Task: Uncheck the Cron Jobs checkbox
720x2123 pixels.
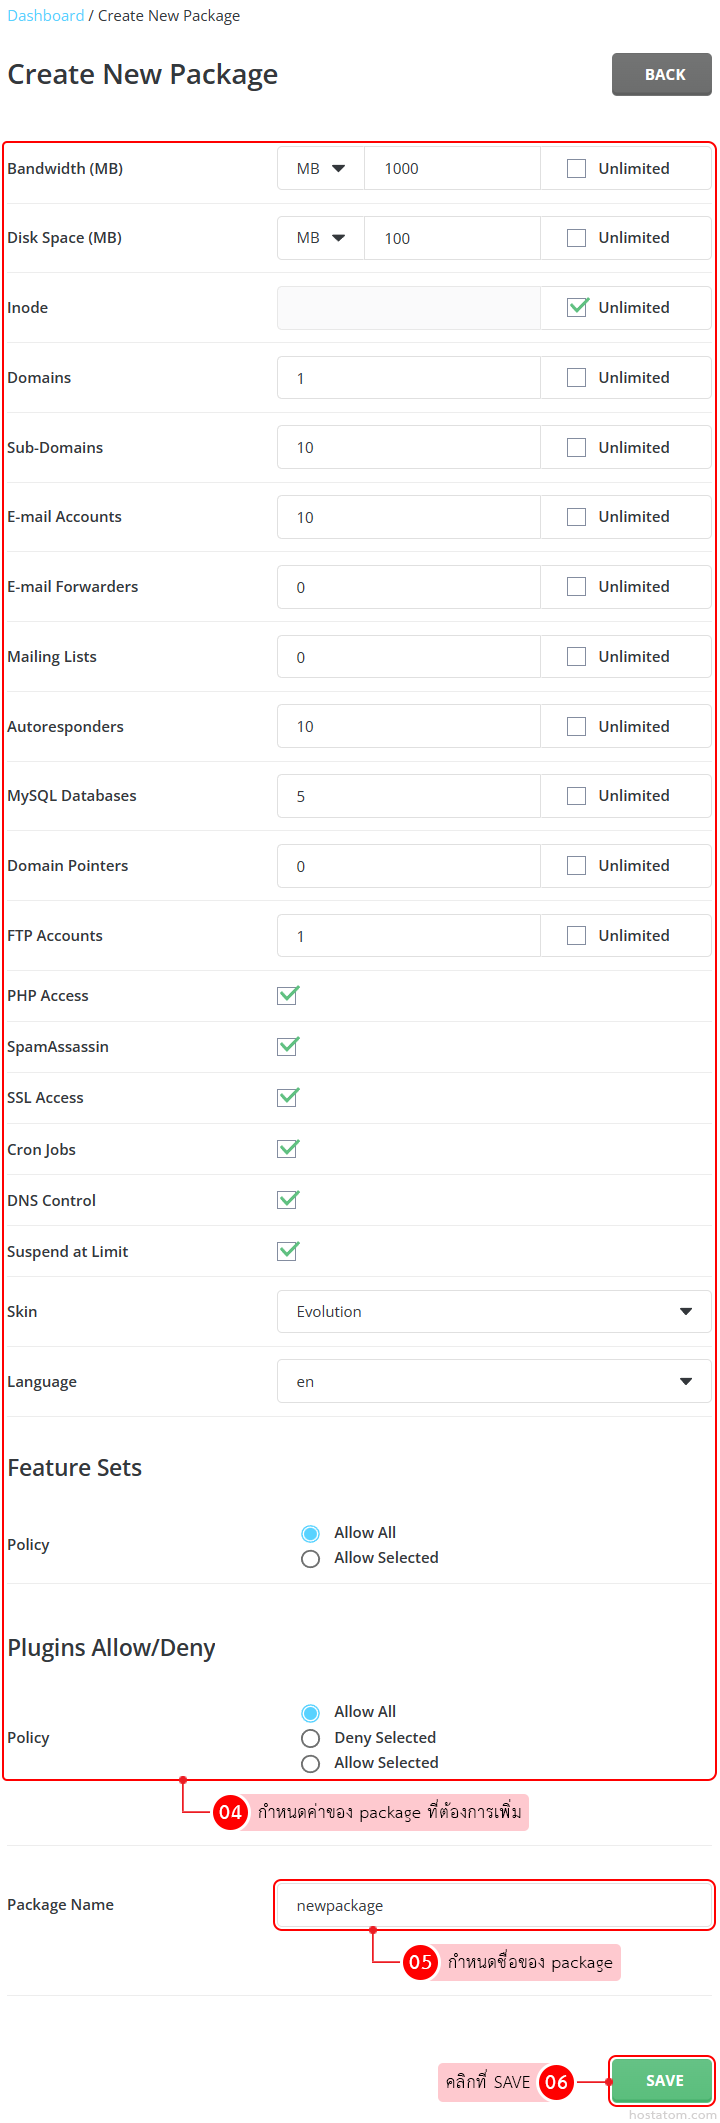Action: (x=288, y=1149)
